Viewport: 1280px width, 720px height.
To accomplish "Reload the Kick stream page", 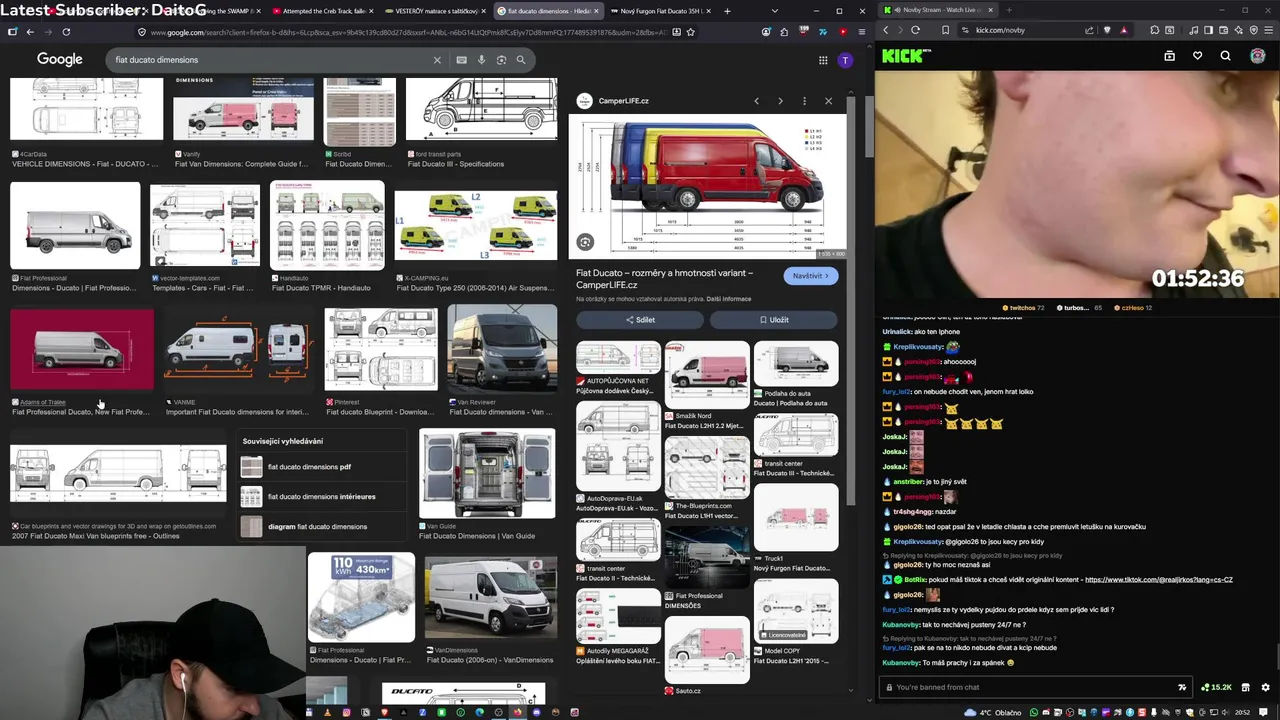I will click(x=915, y=30).
